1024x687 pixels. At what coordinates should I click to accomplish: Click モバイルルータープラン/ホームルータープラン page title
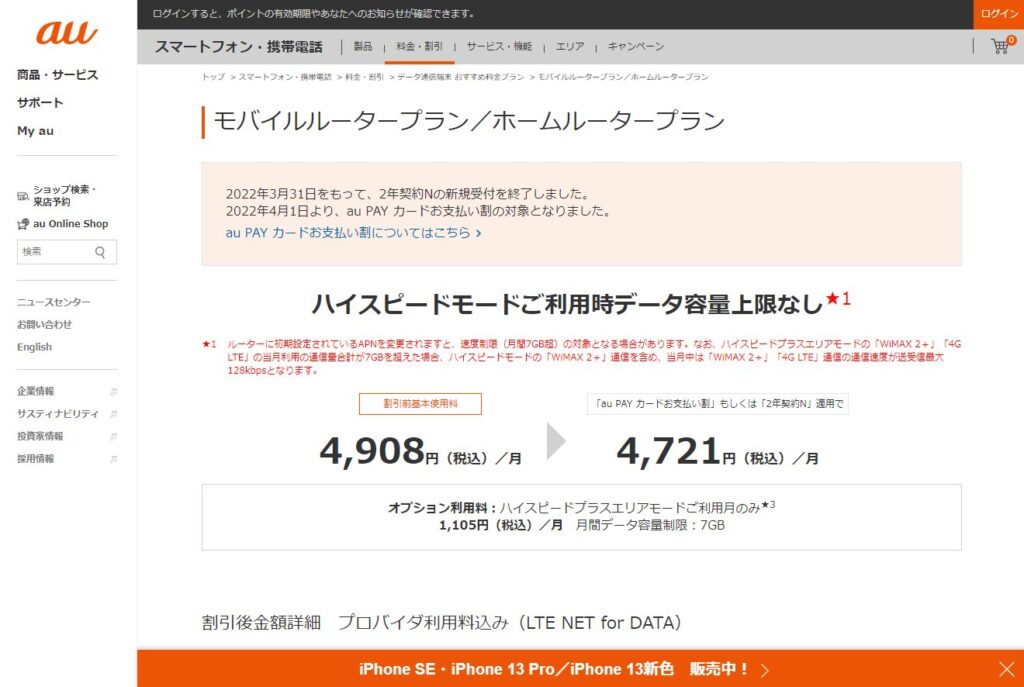(469, 121)
